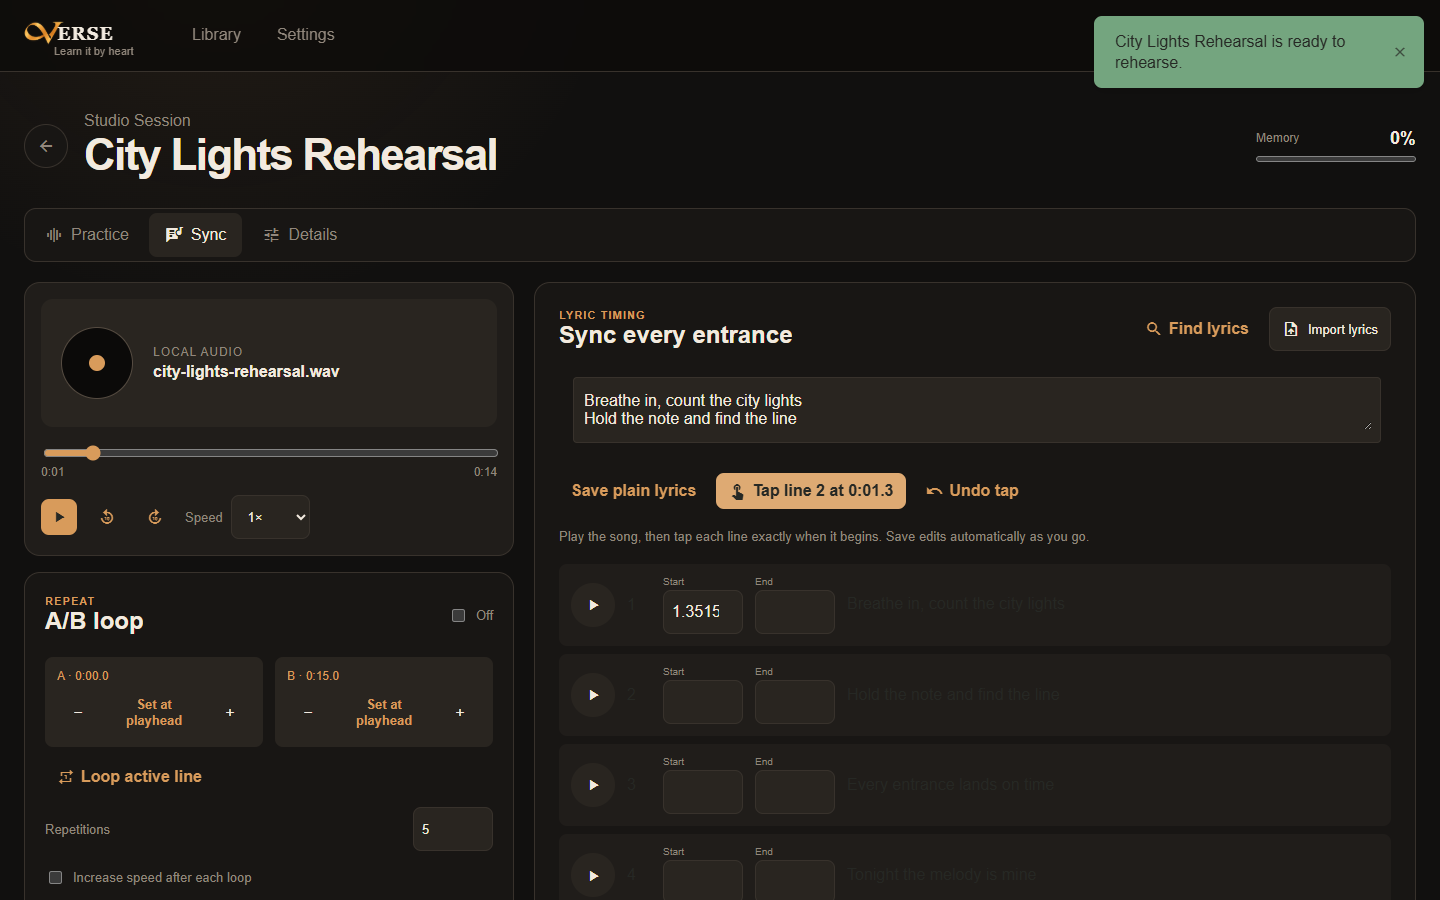Screen dimensions: 1440x900
Task: Play line 1 Breathe in preview
Action: [593, 605]
